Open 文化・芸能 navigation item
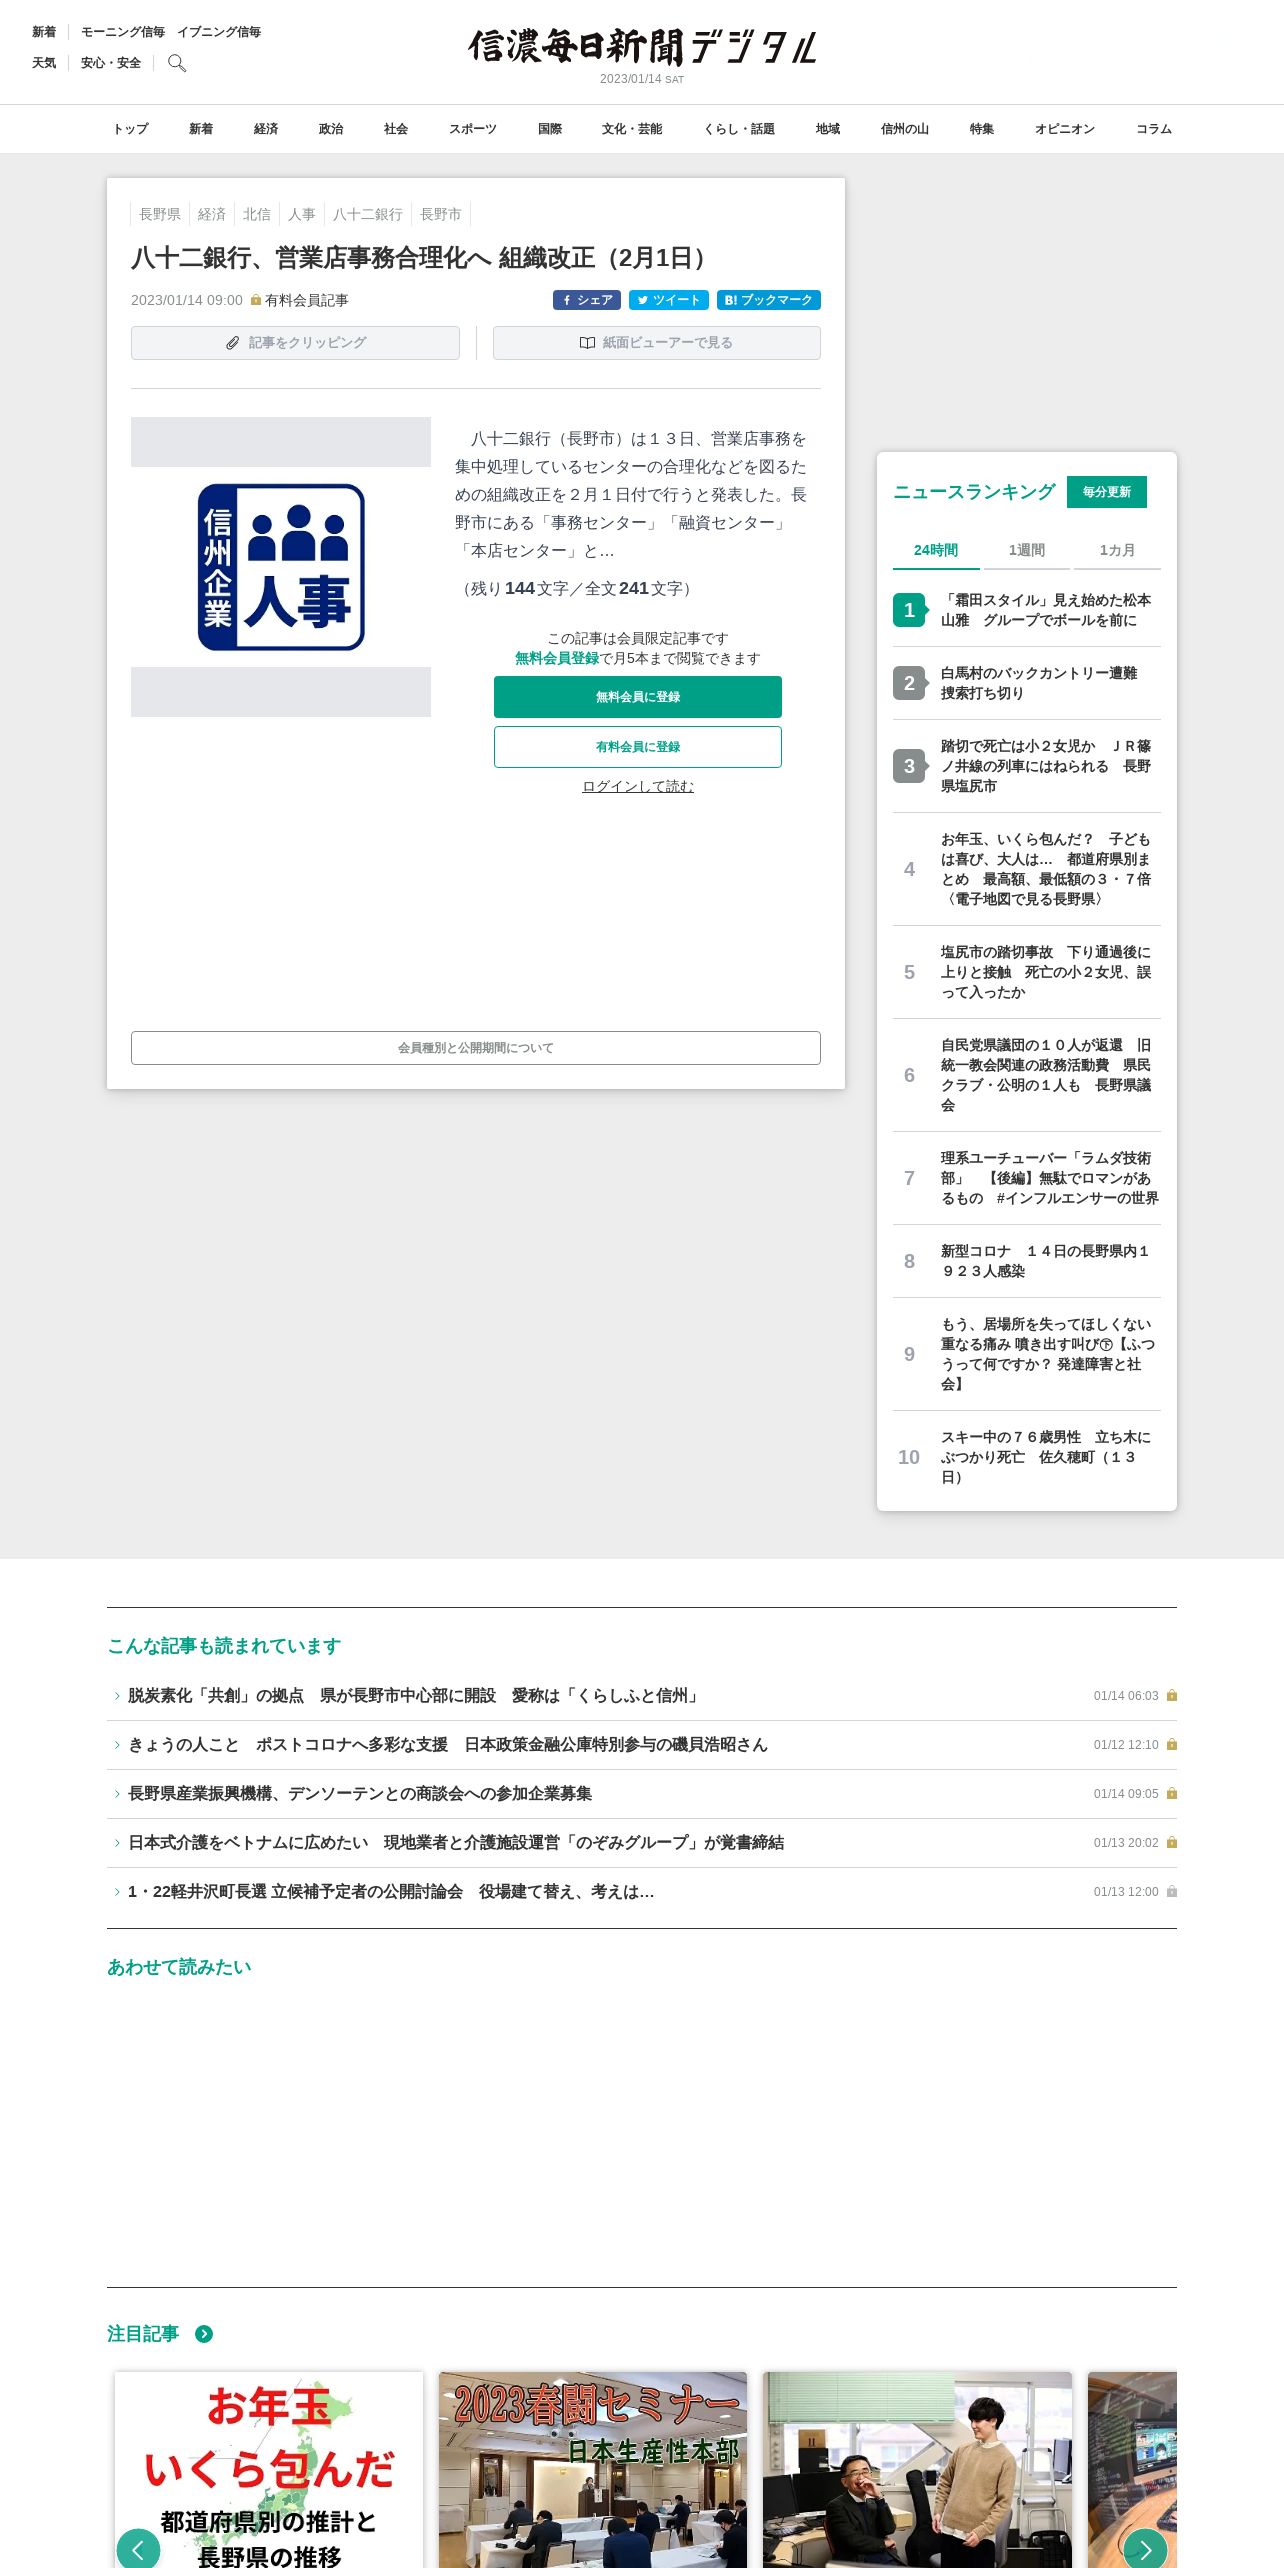This screenshot has height=2568, width=1284. tap(632, 129)
